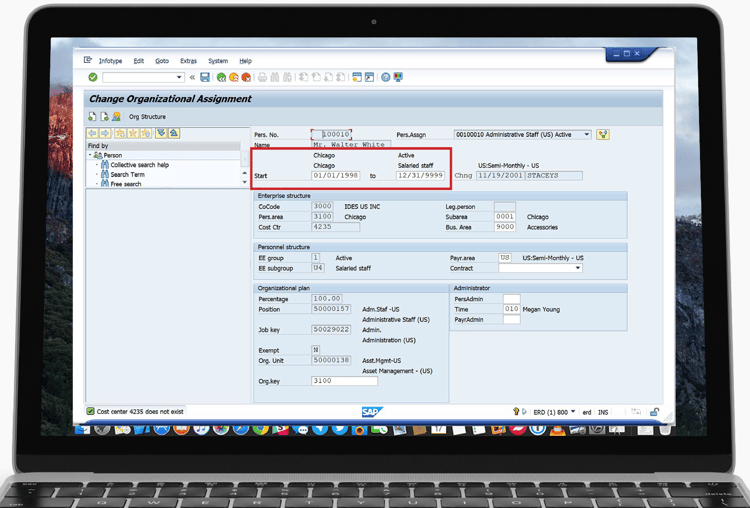750x508 pixels.
Task: Click the Position field 50000157
Action: (331, 309)
